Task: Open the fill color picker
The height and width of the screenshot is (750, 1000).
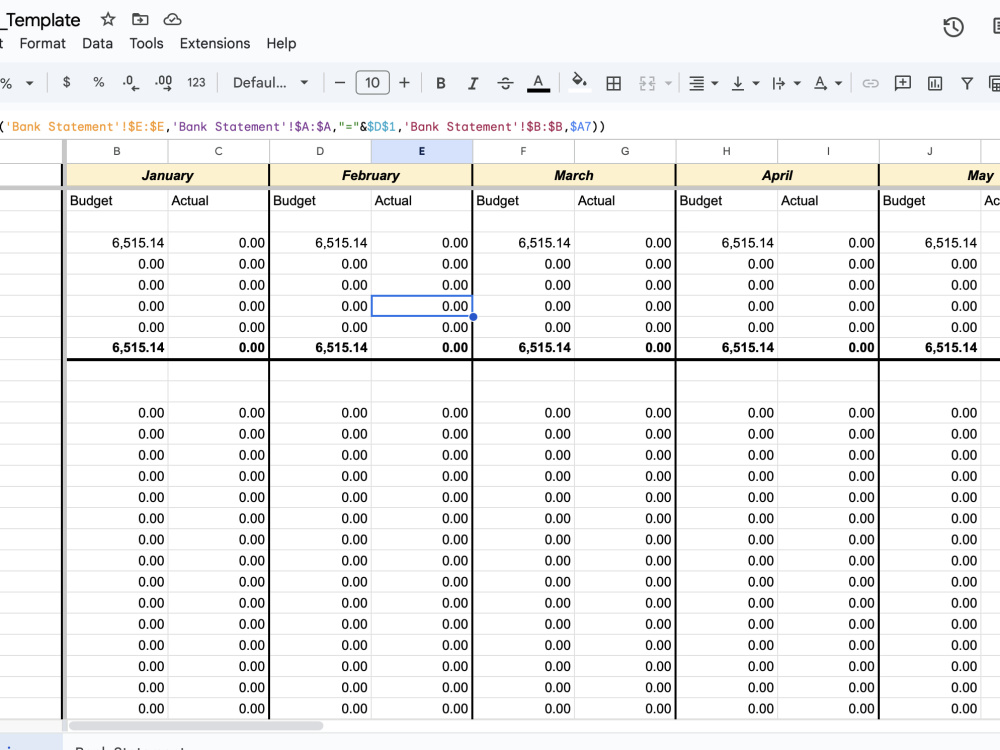Action: 579,82
